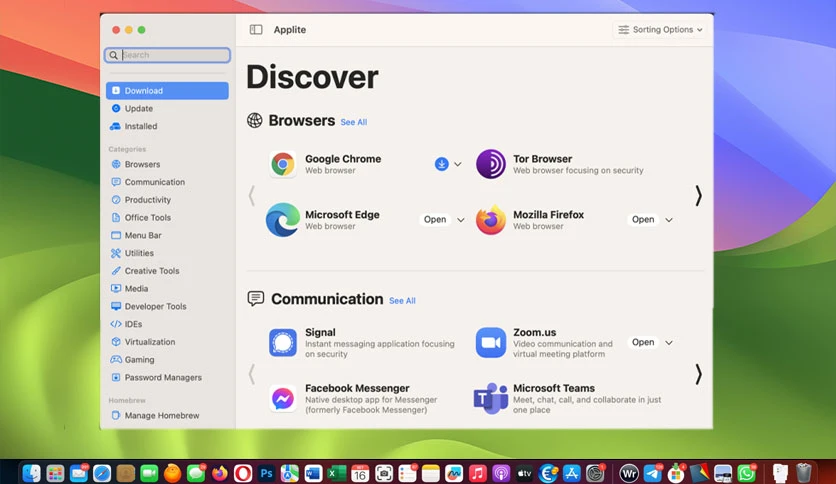
Task: Click the Google Chrome app icon
Action: pos(283,164)
